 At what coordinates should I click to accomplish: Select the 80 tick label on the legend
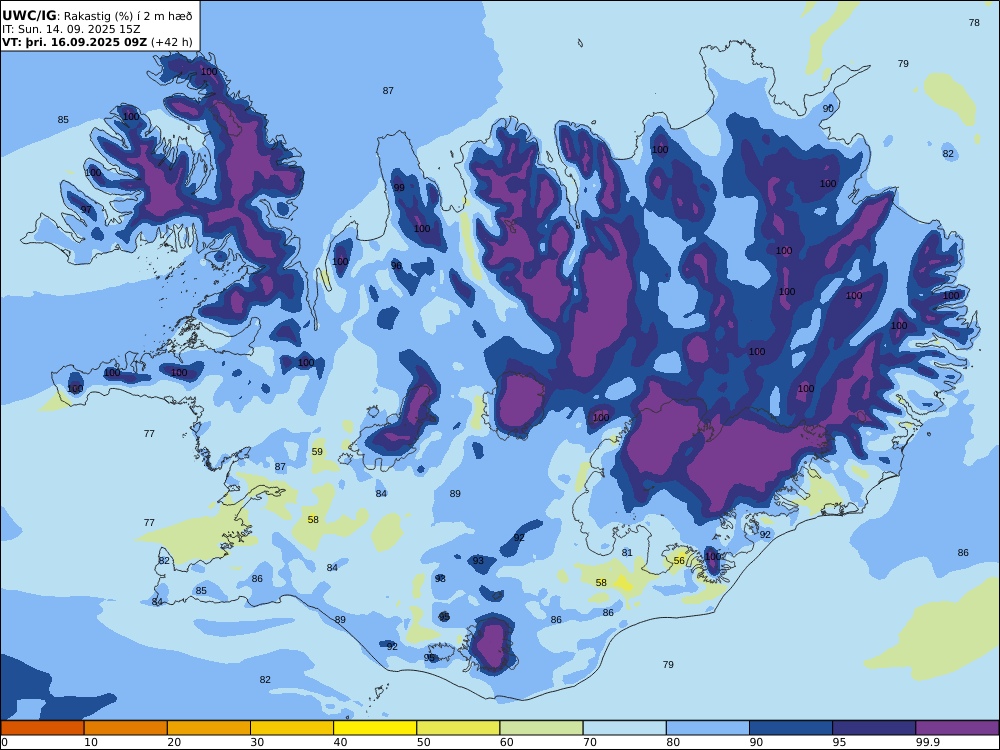tap(673, 742)
